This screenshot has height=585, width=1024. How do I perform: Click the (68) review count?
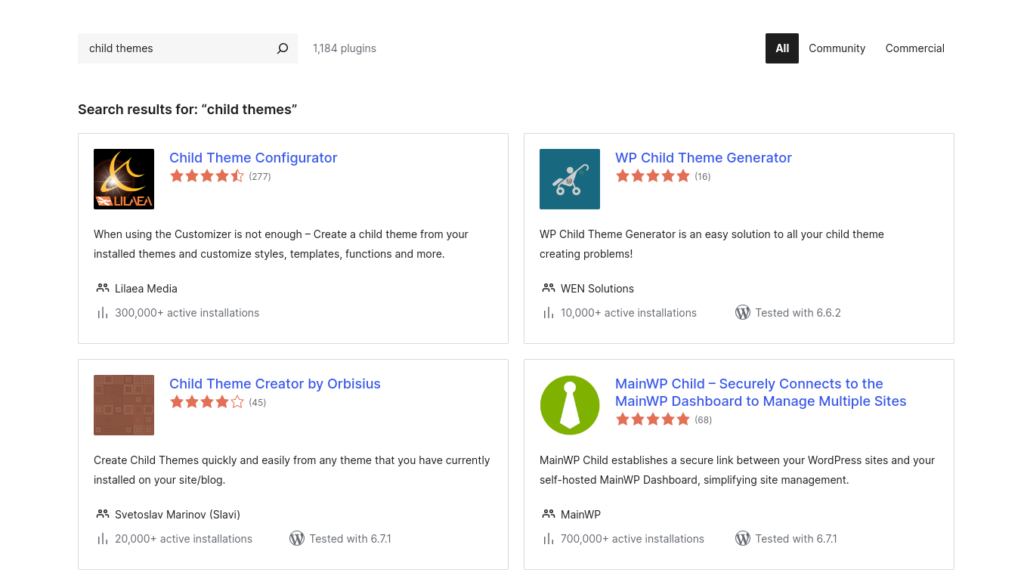click(703, 420)
